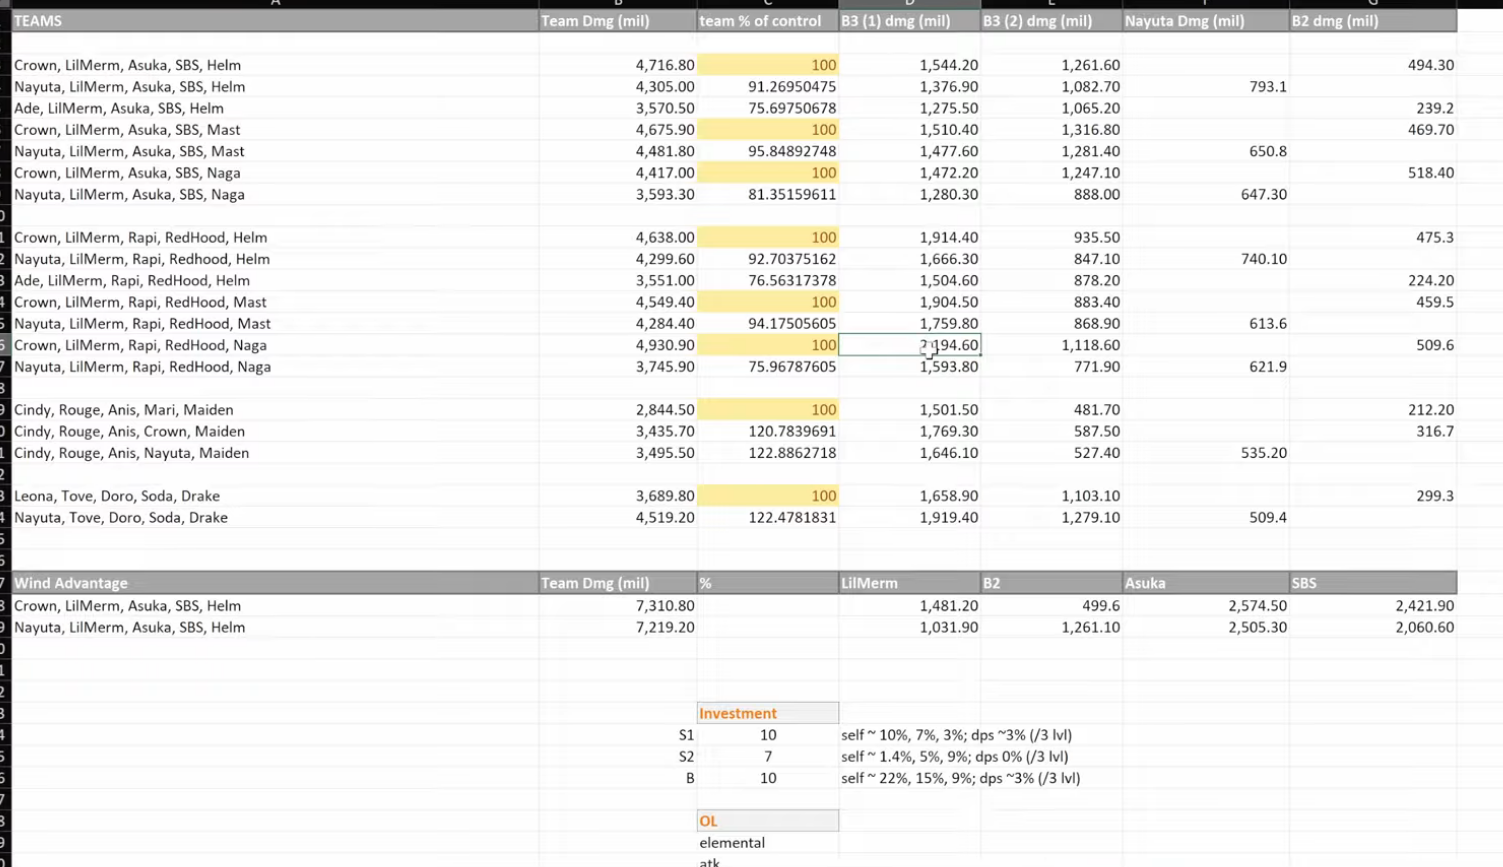
Task: Select the "Crown, LilMerm, Rapi, RedHood, Mast" team cell
Action: 275,302
